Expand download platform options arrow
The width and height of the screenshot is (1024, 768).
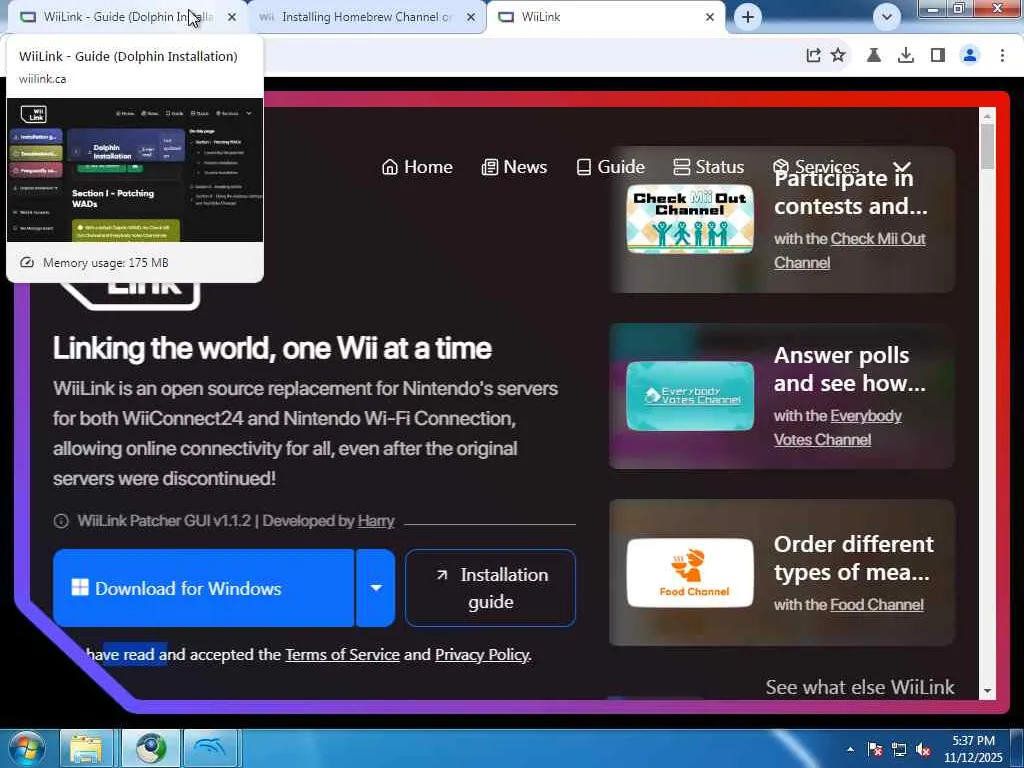click(376, 588)
